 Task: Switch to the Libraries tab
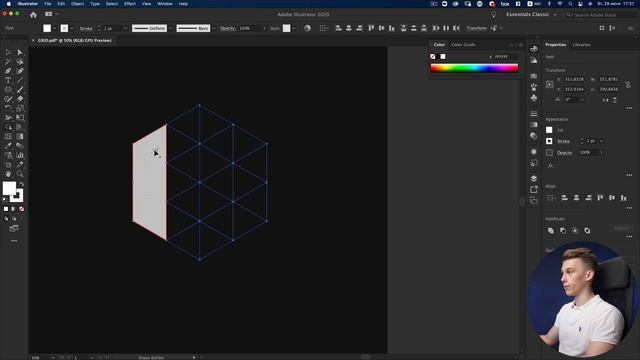[x=582, y=44]
